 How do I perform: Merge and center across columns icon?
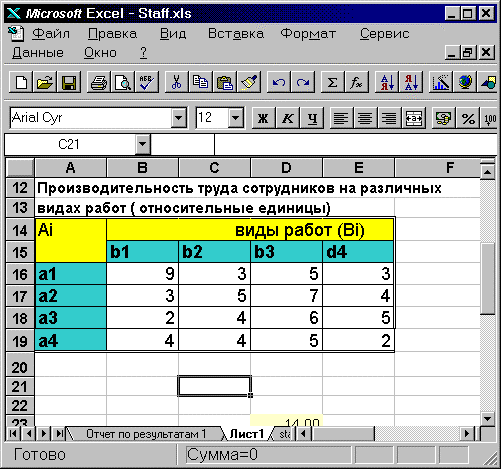(414, 118)
